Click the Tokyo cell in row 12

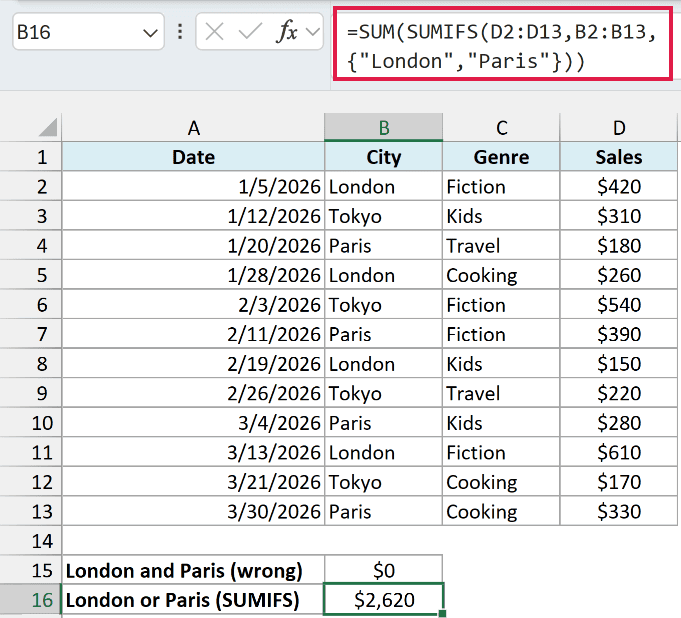click(383, 482)
